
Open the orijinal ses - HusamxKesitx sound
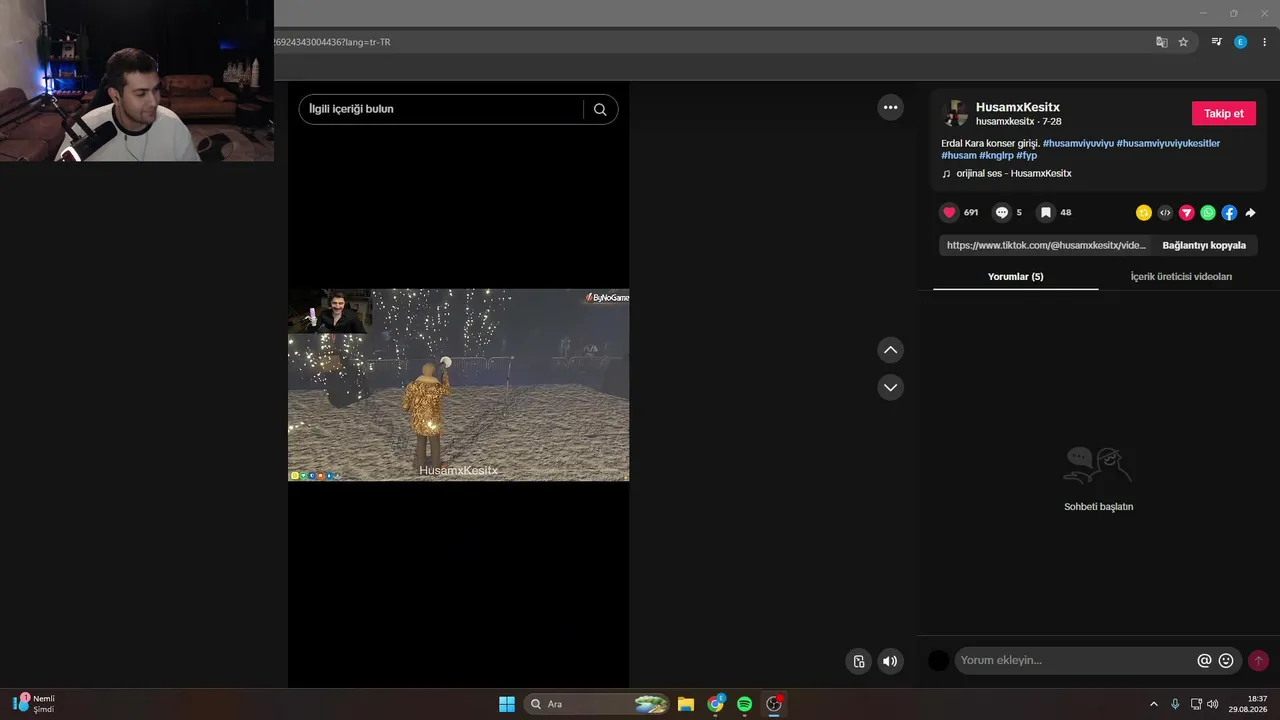click(x=1007, y=173)
